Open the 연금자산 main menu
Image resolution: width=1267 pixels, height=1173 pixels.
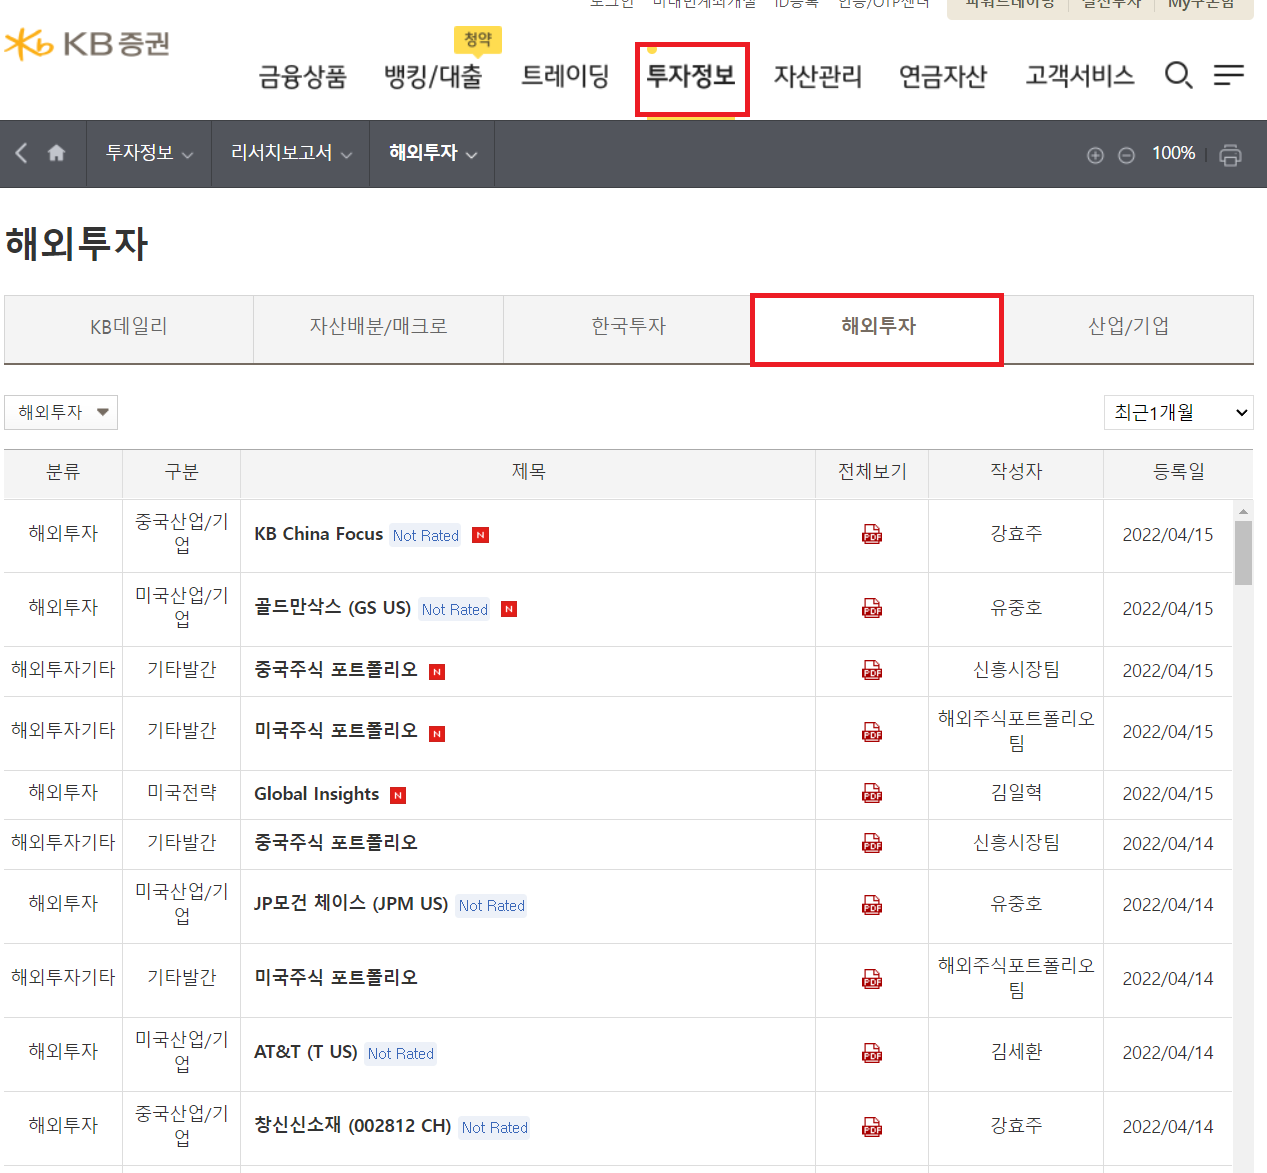point(943,76)
